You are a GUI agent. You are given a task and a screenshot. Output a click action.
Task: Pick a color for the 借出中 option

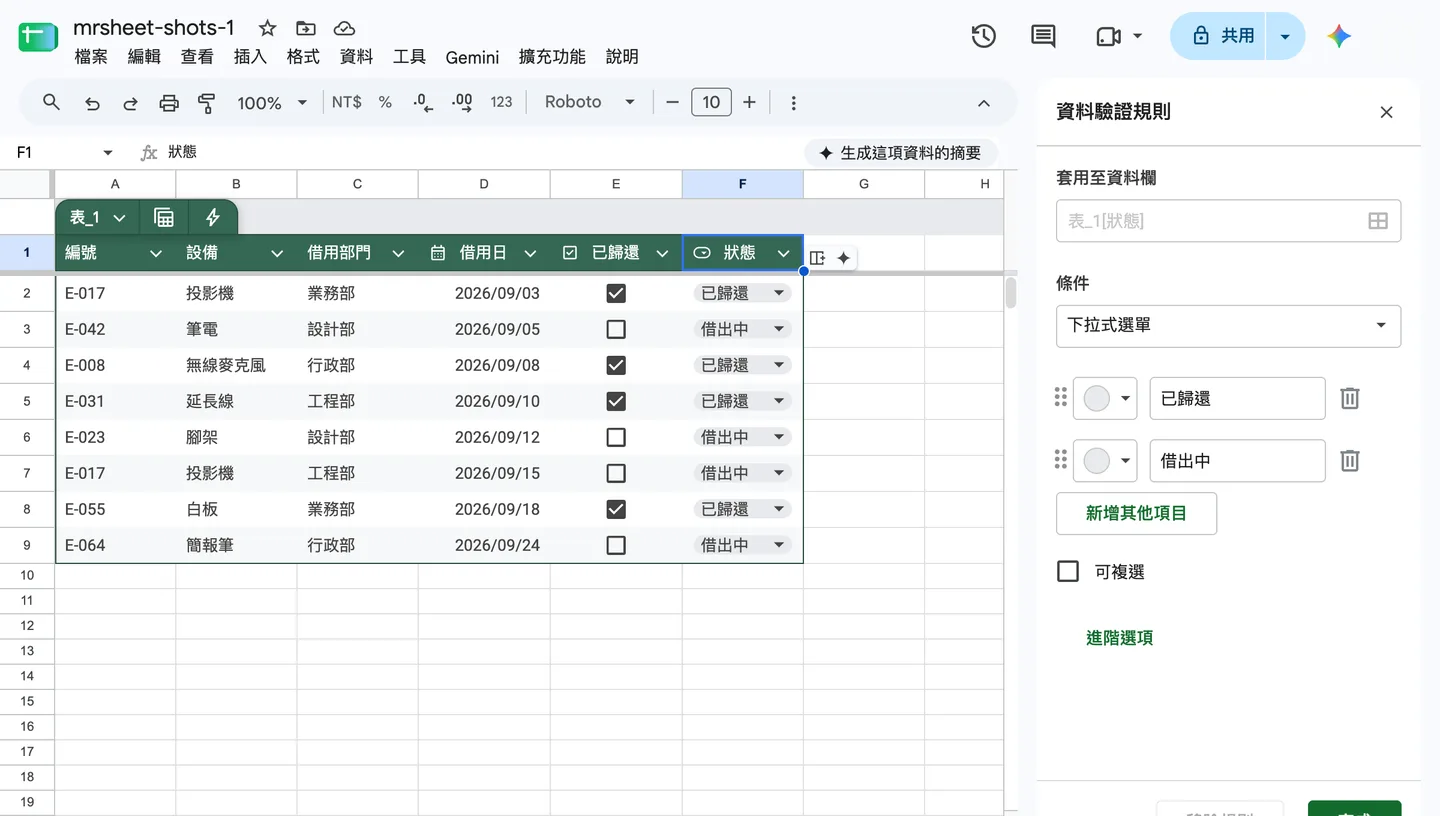pos(1105,460)
